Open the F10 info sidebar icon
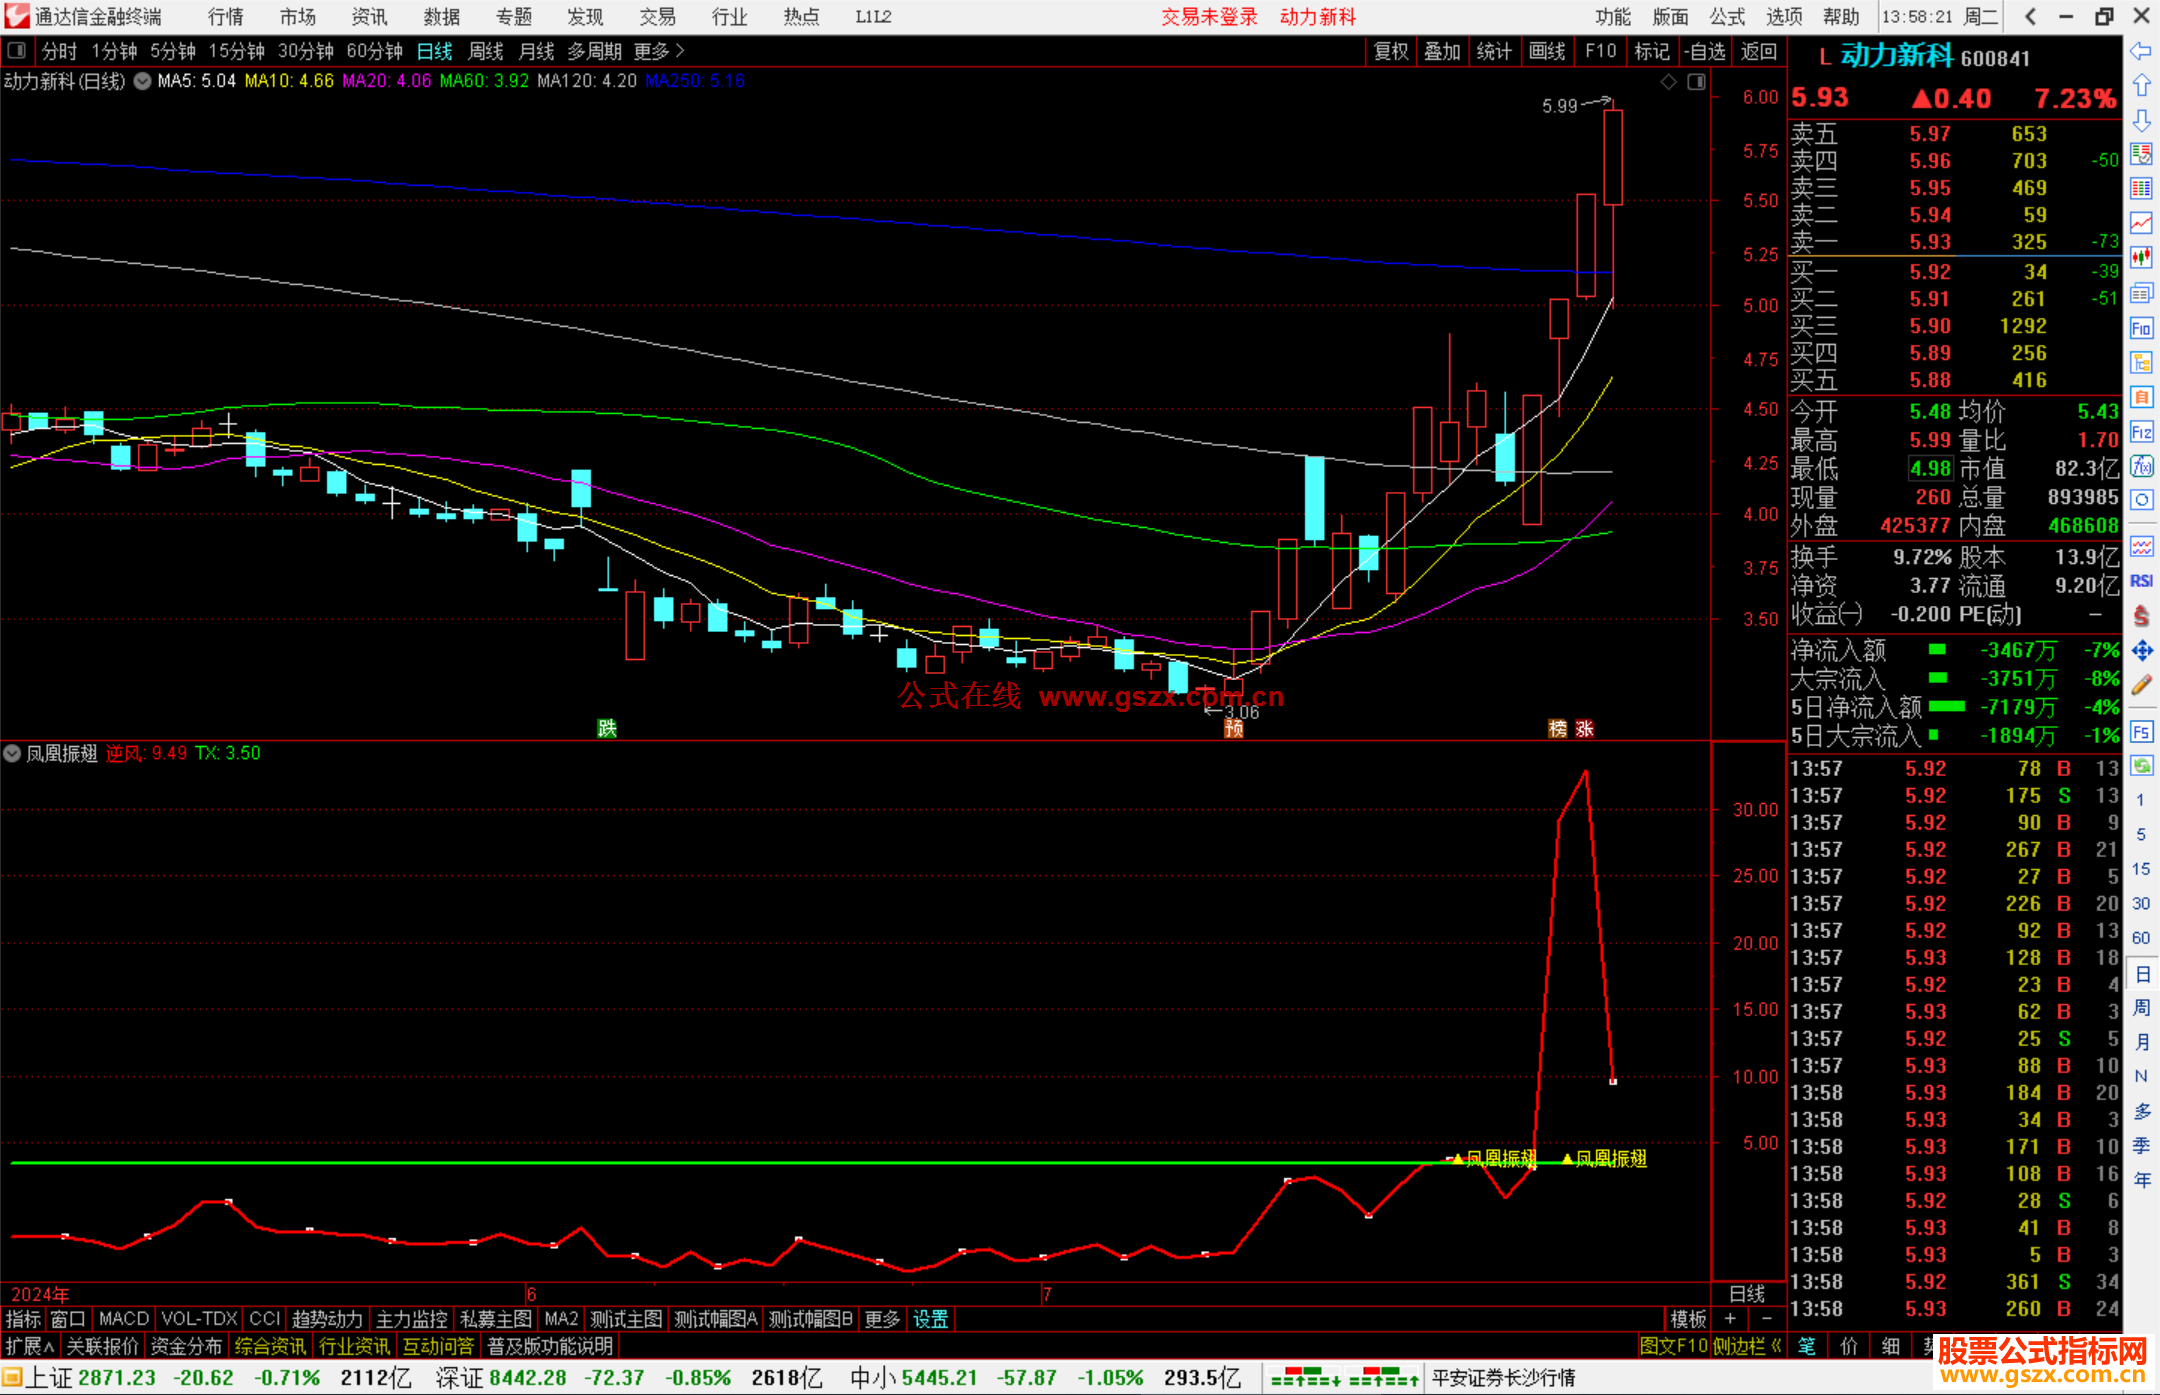Screen dimensions: 2160x1395 pos(2141,328)
